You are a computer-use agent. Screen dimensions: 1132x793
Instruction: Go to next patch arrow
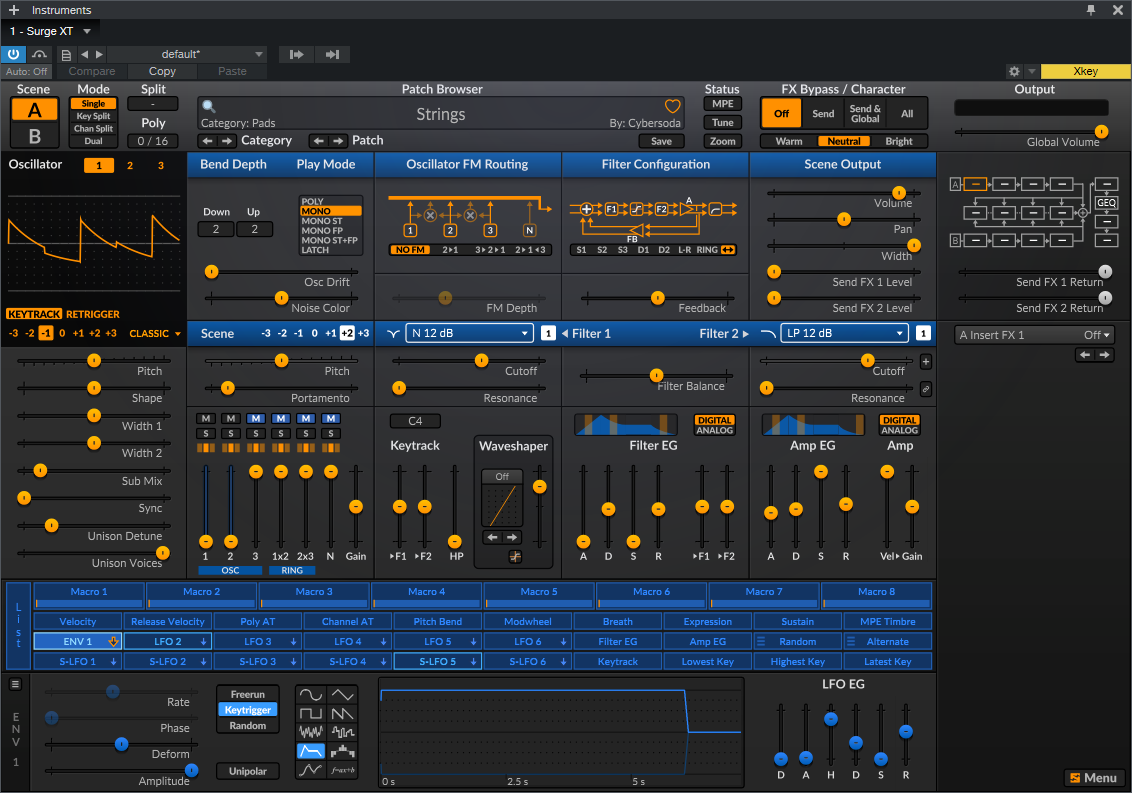click(x=339, y=141)
